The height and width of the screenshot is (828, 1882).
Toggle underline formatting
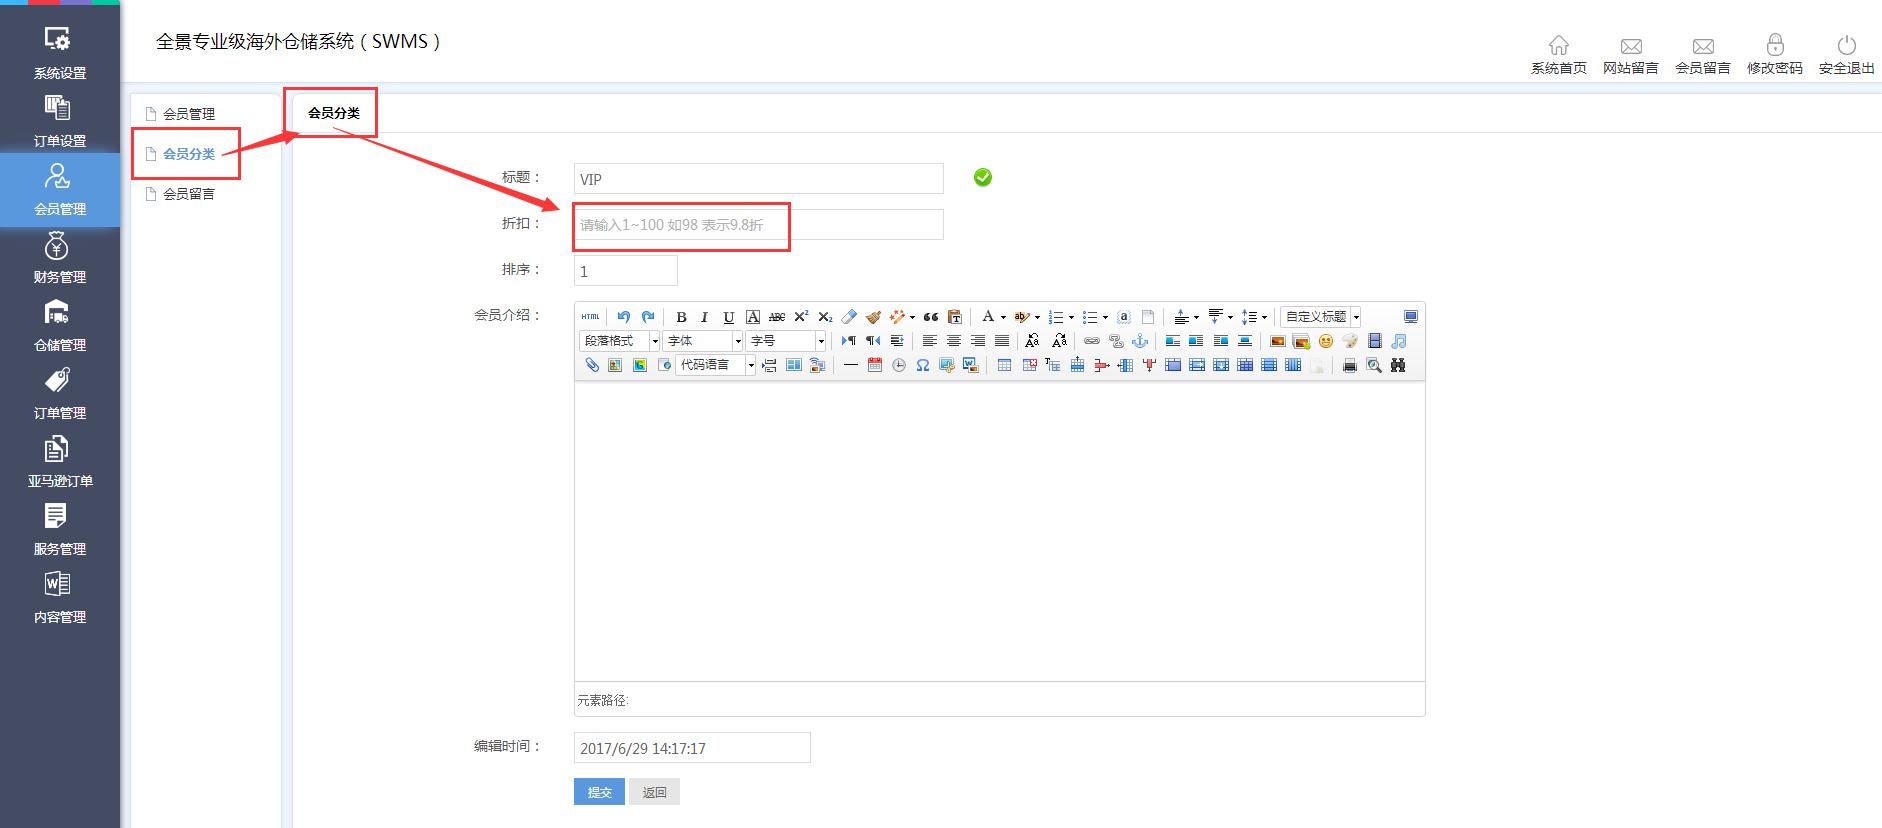728,317
